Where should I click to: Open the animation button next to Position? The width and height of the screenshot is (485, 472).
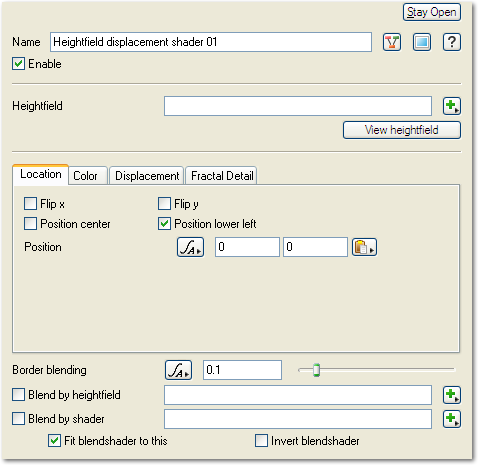click(190, 247)
